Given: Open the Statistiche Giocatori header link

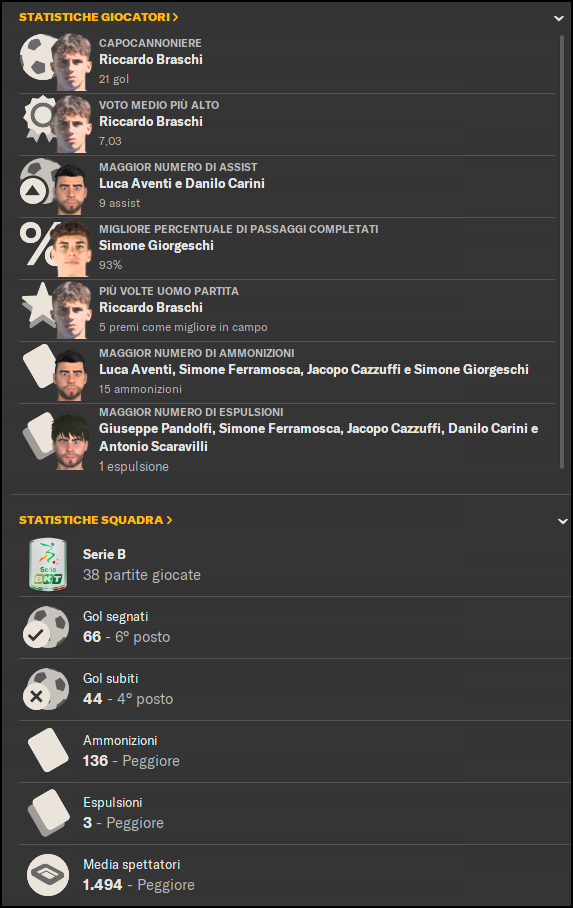Looking at the screenshot, I should [x=98, y=17].
